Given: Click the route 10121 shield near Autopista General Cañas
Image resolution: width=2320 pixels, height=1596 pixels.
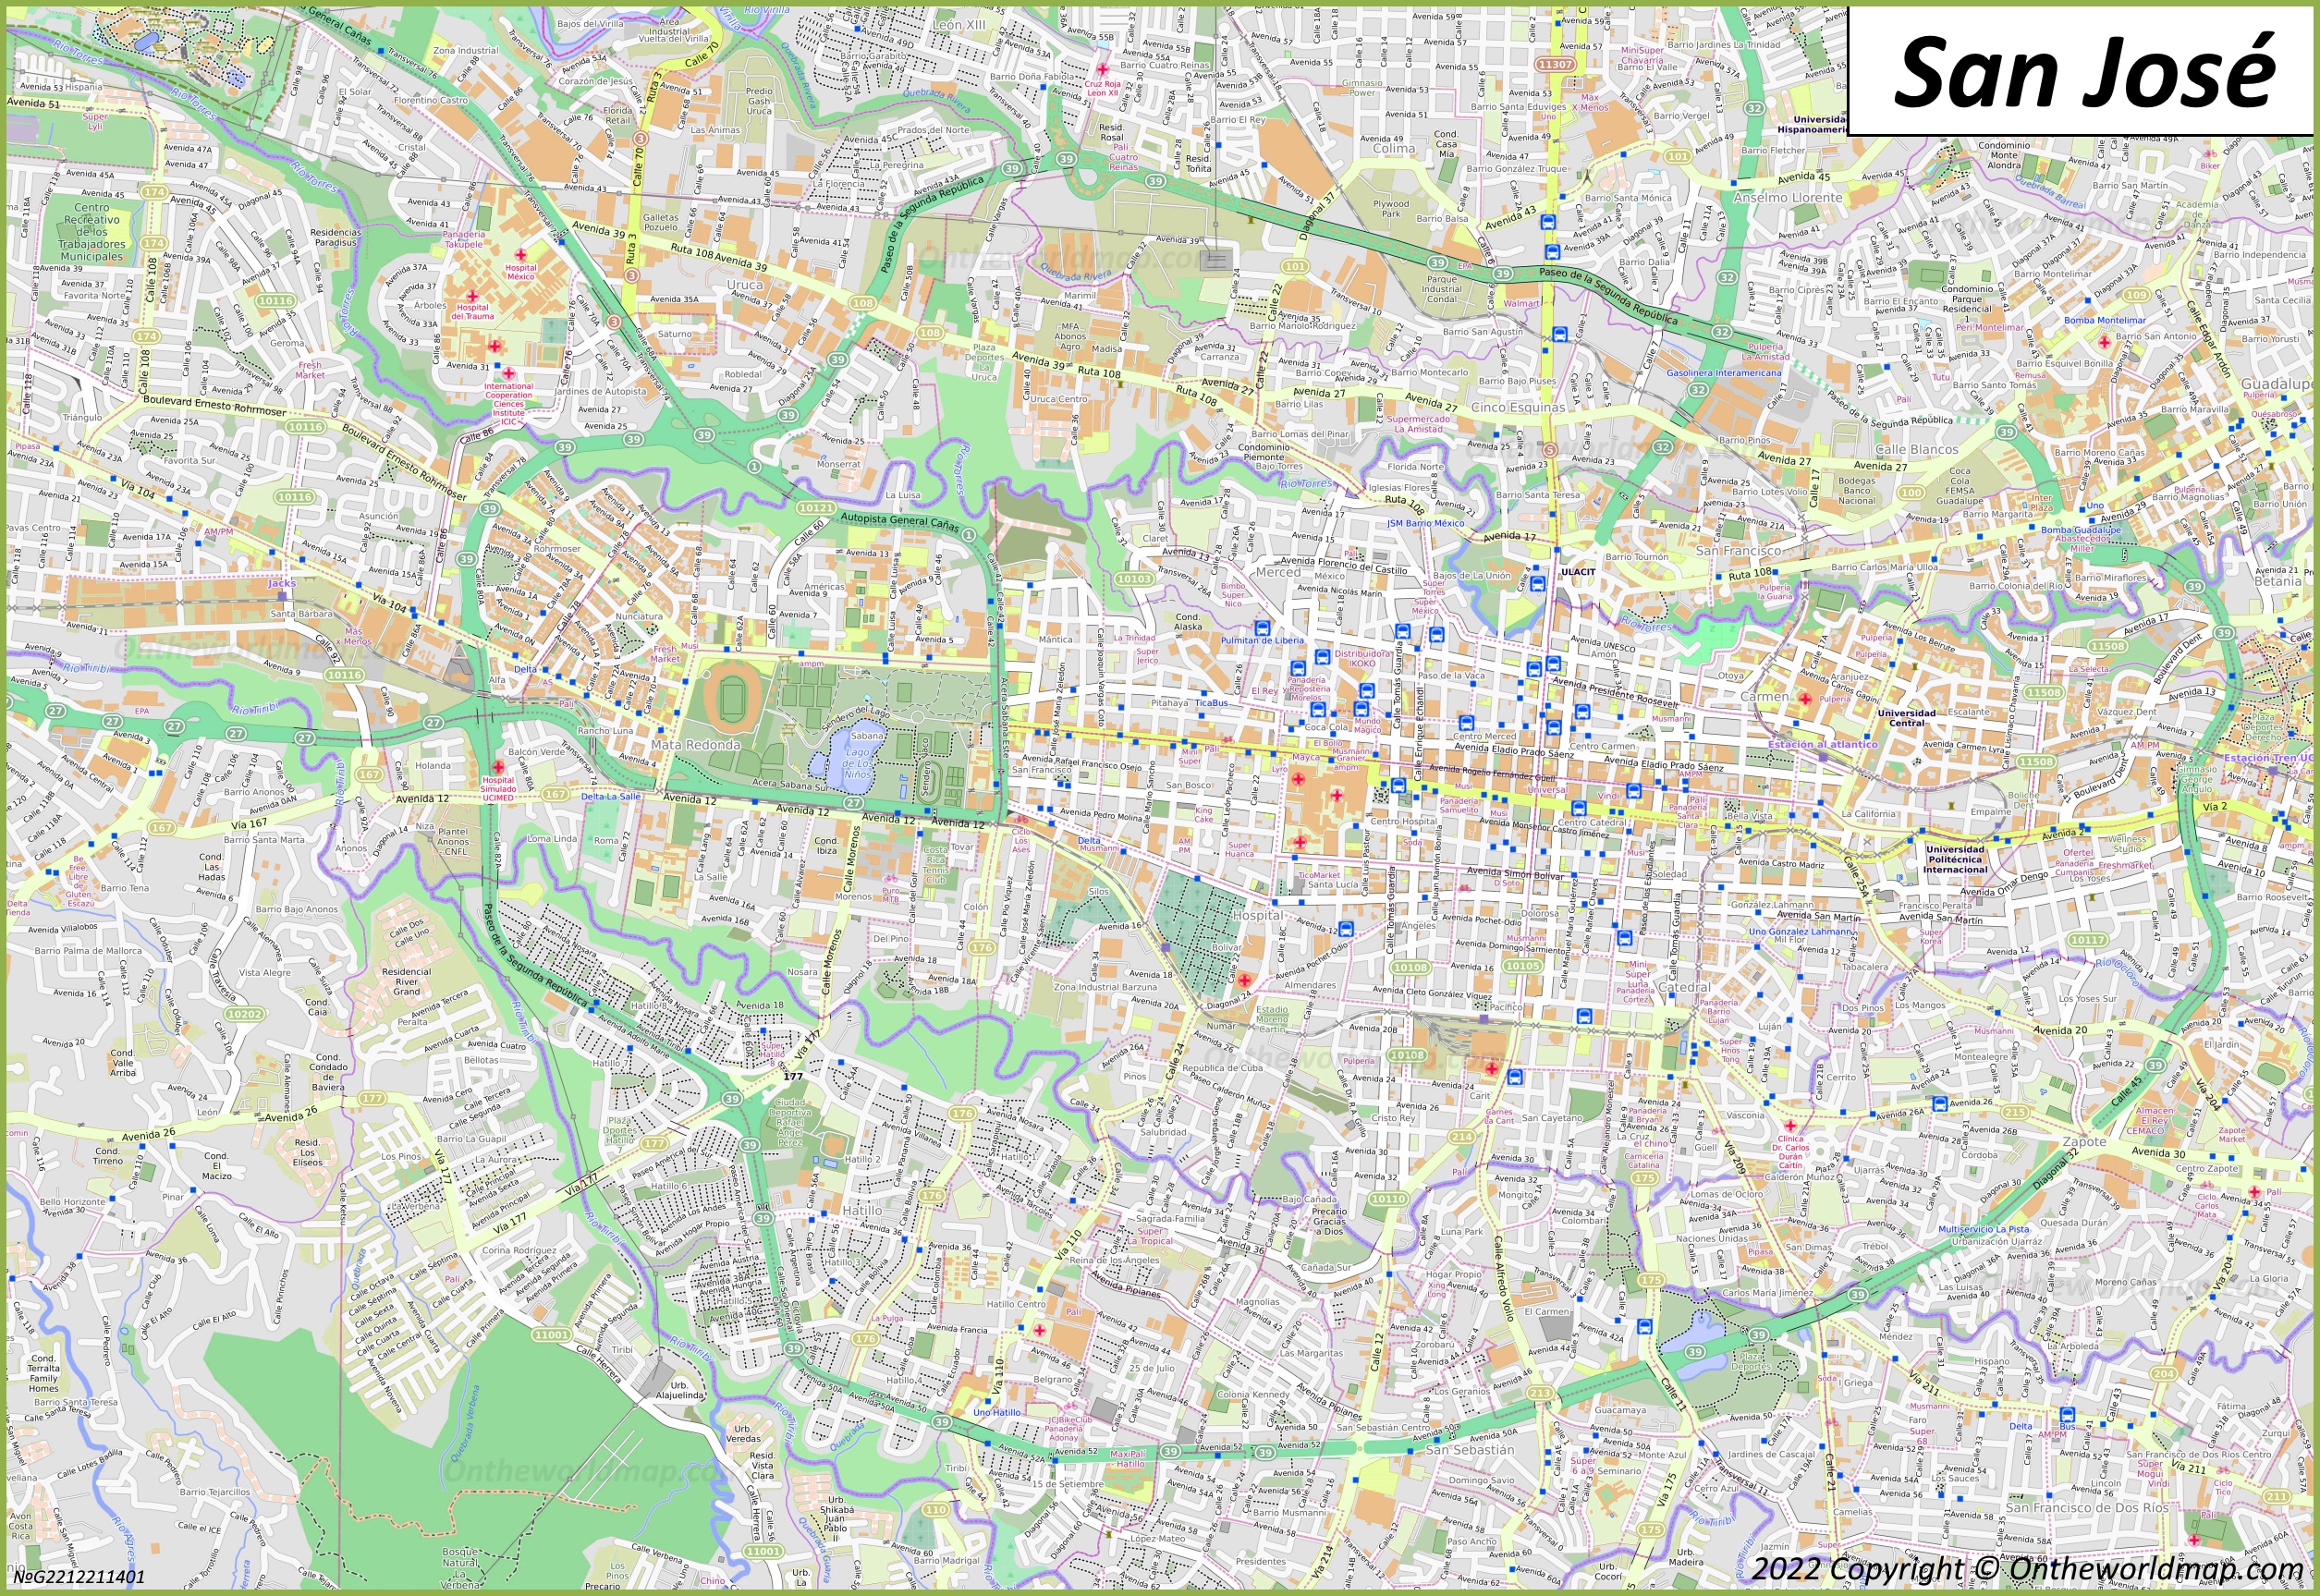Looking at the screenshot, I should 815,508.
